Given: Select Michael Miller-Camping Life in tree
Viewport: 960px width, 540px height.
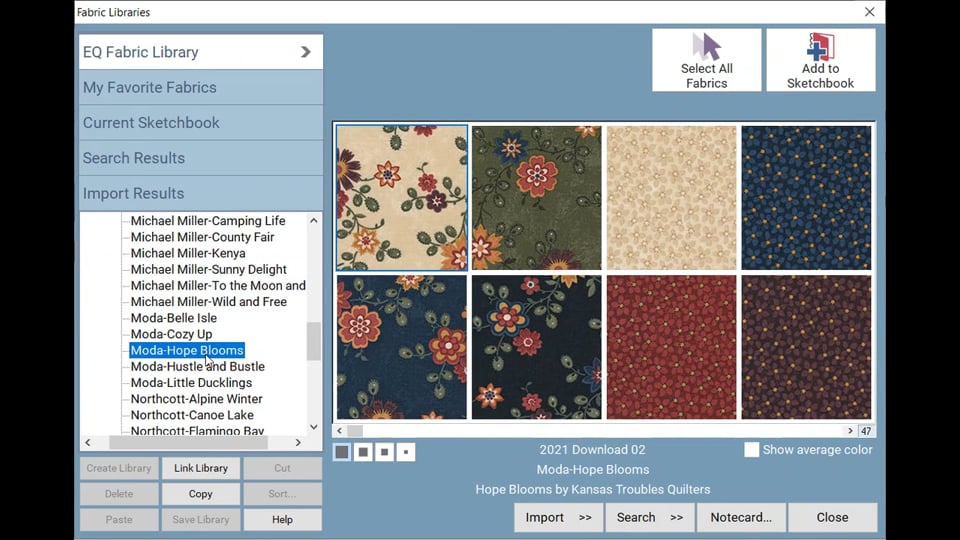Looking at the screenshot, I should point(208,220).
